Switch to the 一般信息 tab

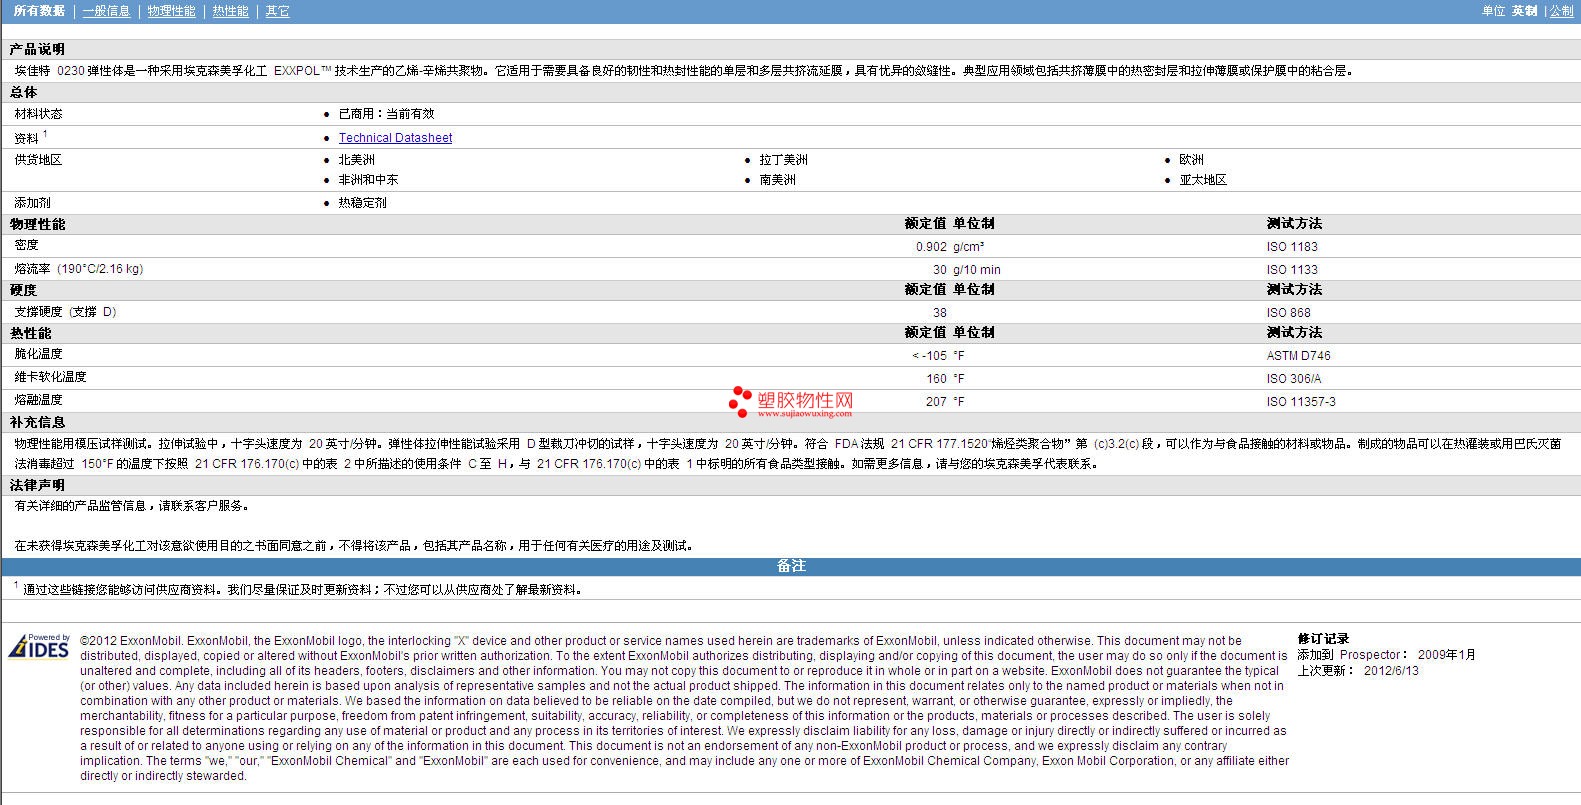106,11
